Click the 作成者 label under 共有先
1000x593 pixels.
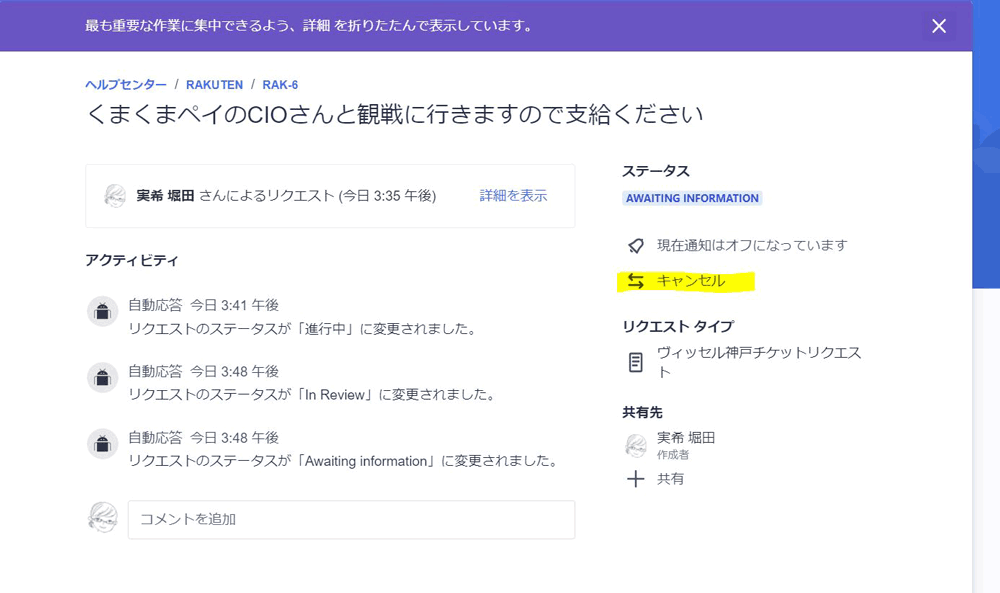pyautogui.click(x=673, y=455)
